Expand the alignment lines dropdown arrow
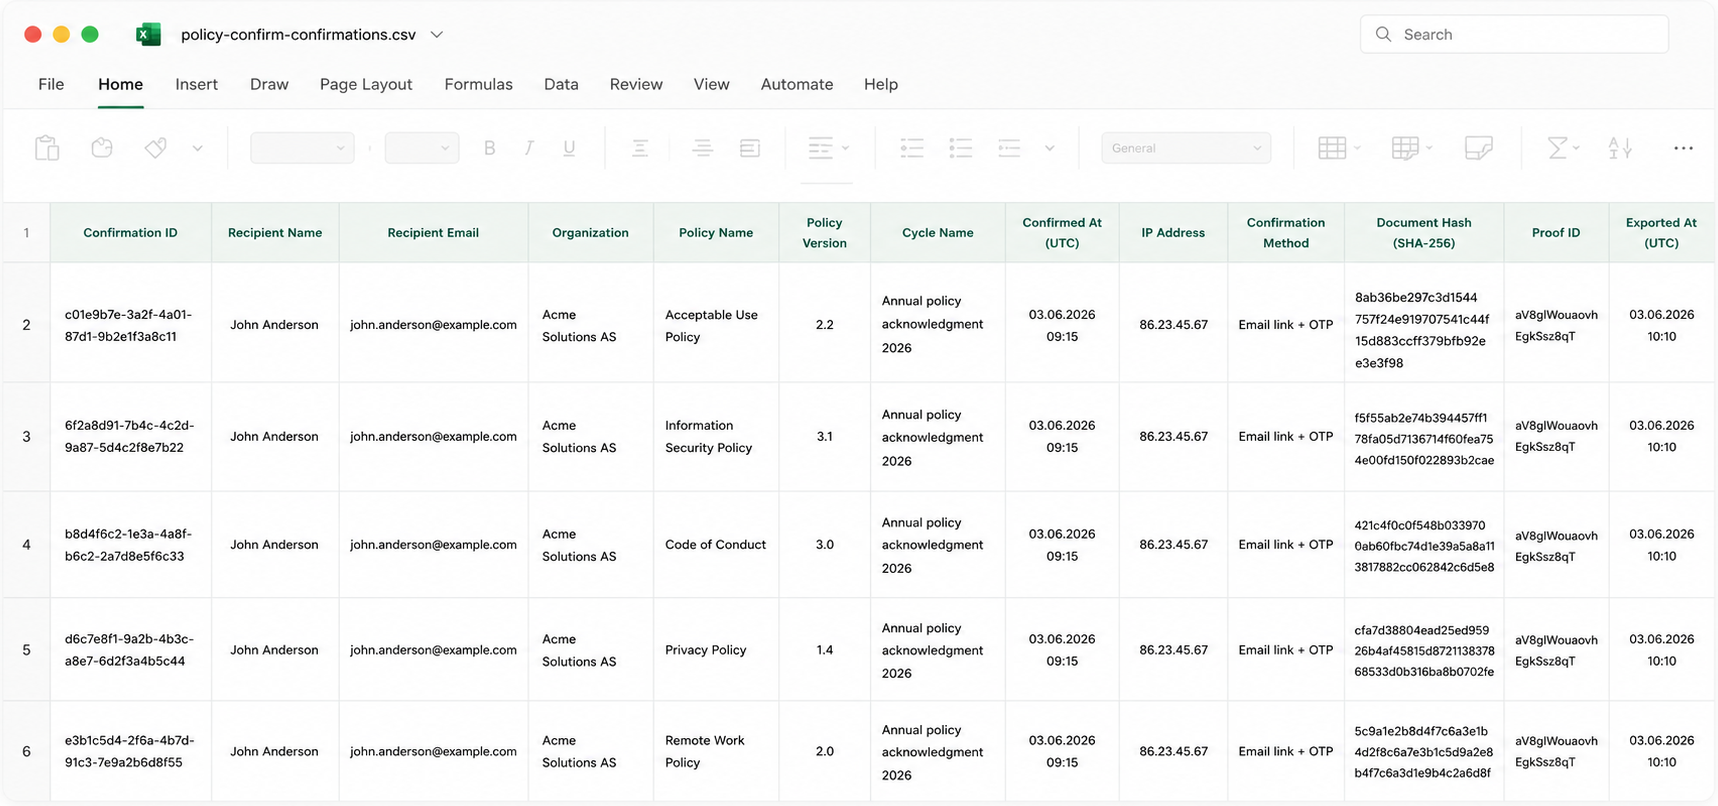Screen dimensions: 1718x806 [846, 148]
